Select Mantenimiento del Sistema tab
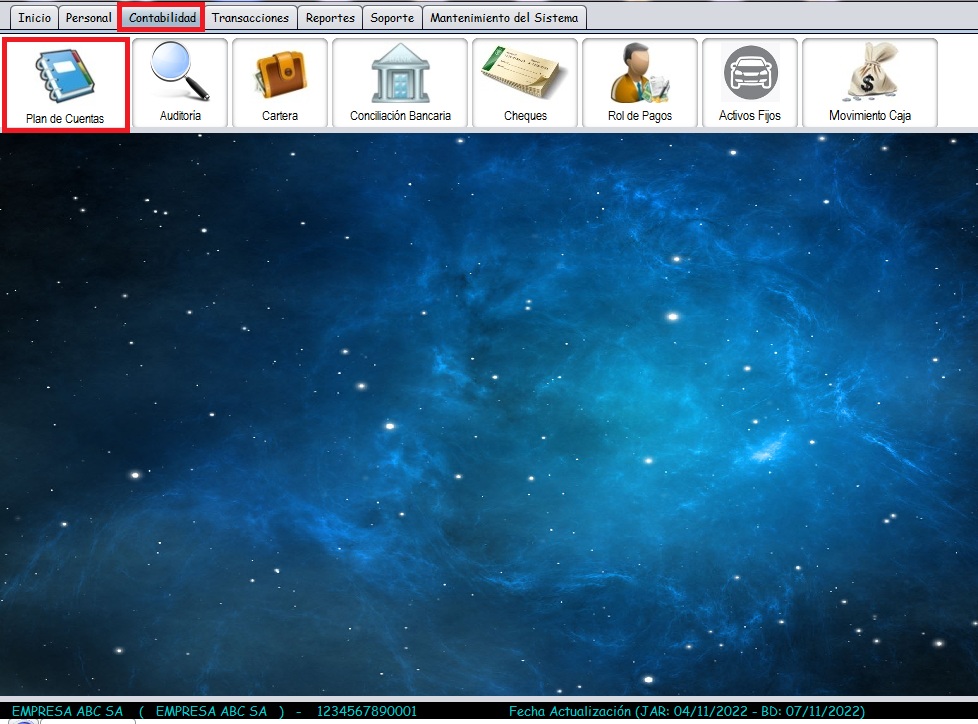The width and height of the screenshot is (978, 724). (504, 18)
